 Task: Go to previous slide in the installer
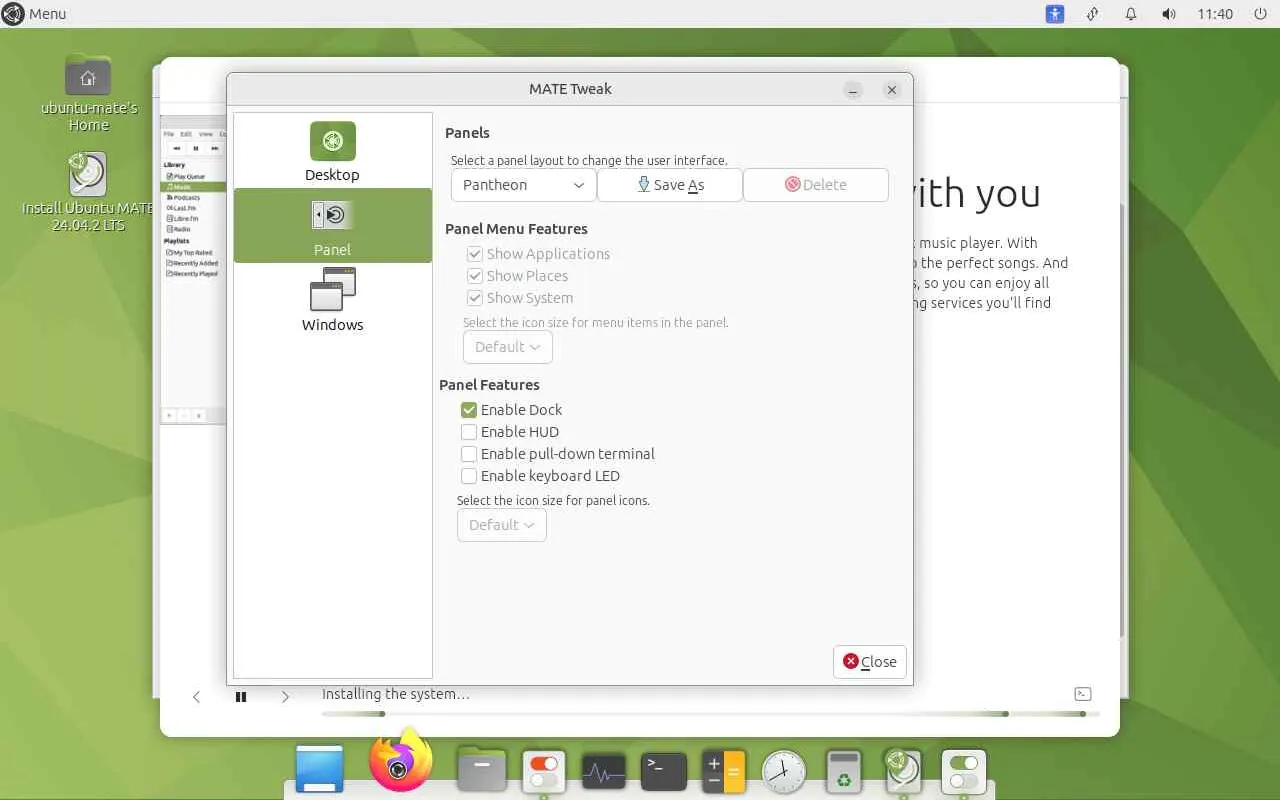coord(197,697)
